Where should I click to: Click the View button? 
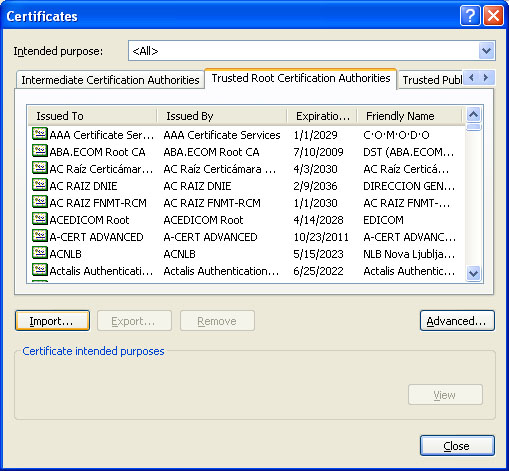445,395
